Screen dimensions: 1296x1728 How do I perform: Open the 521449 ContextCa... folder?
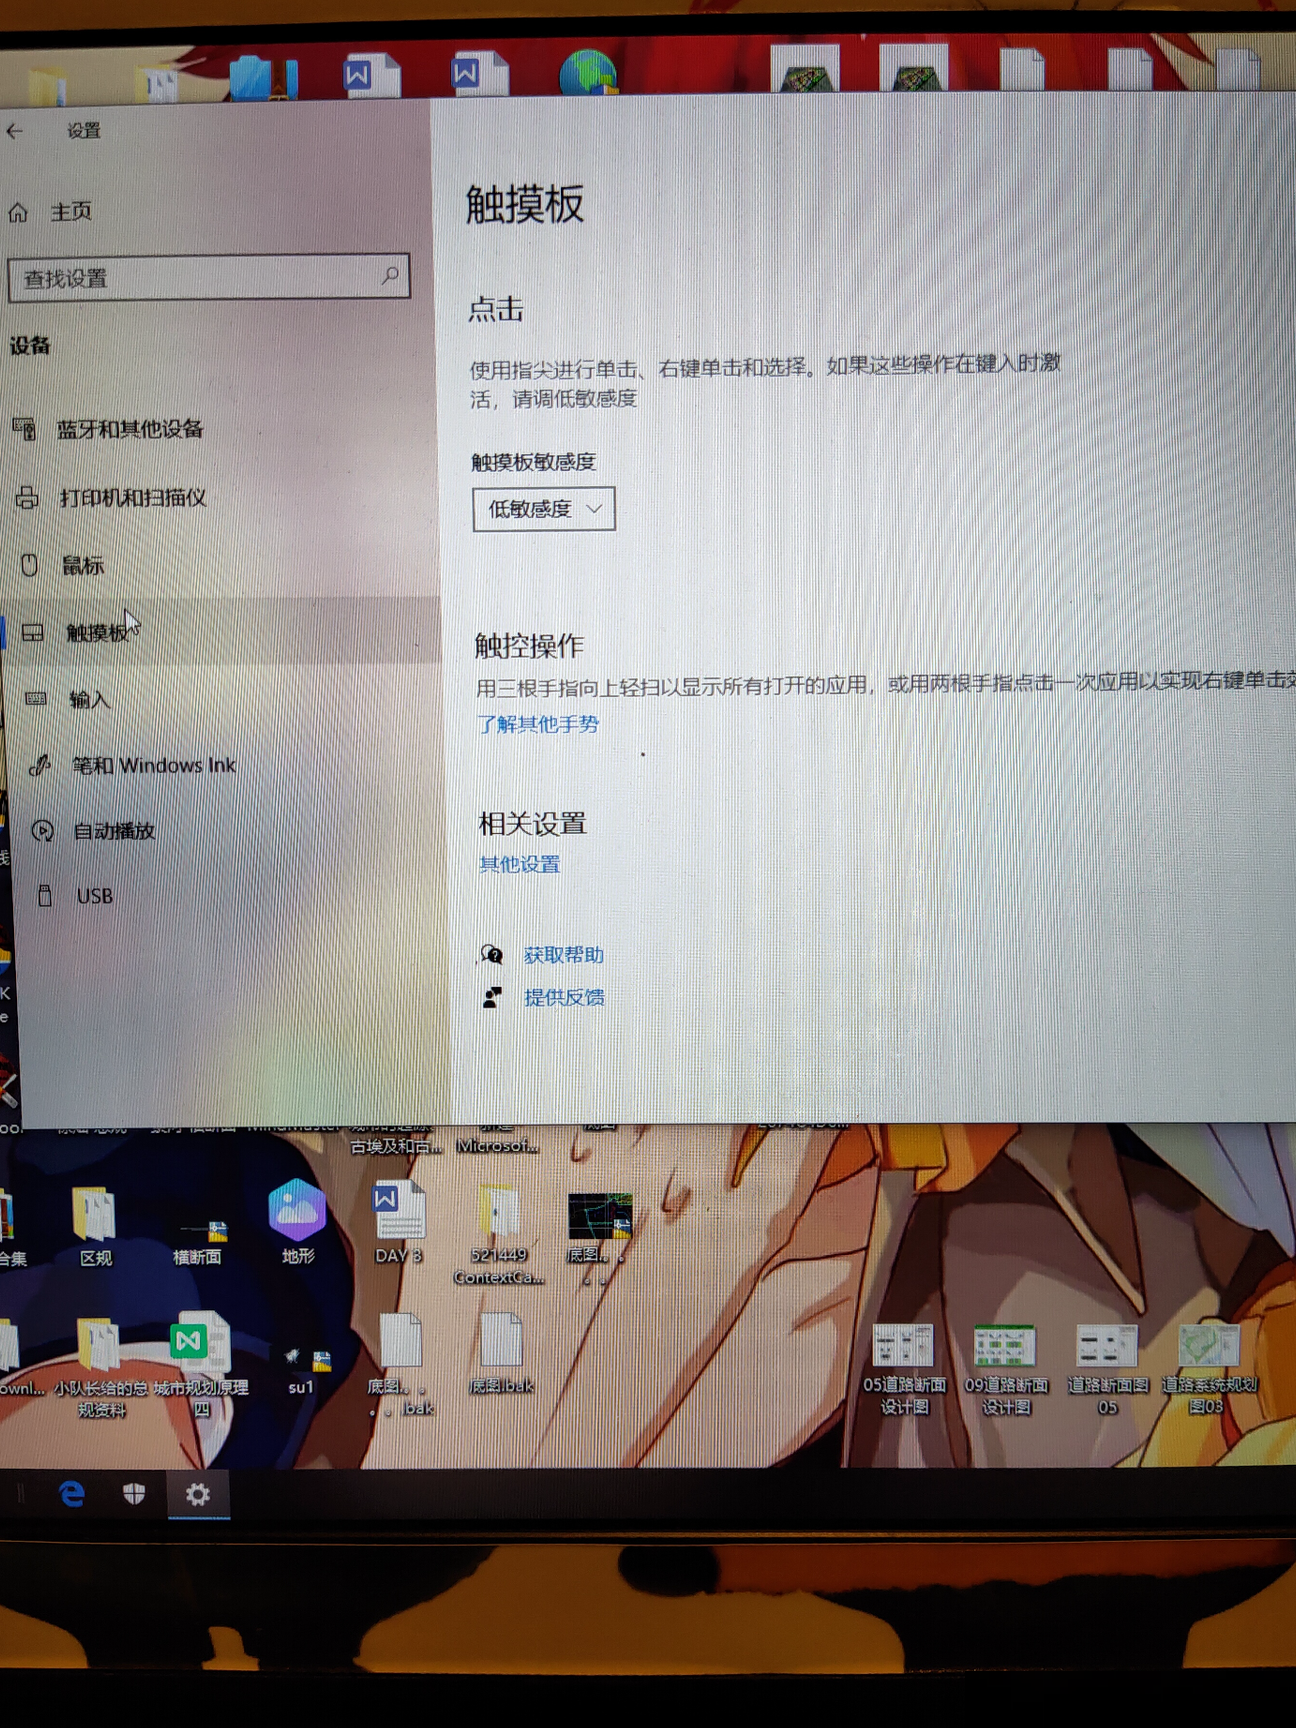click(x=498, y=1234)
